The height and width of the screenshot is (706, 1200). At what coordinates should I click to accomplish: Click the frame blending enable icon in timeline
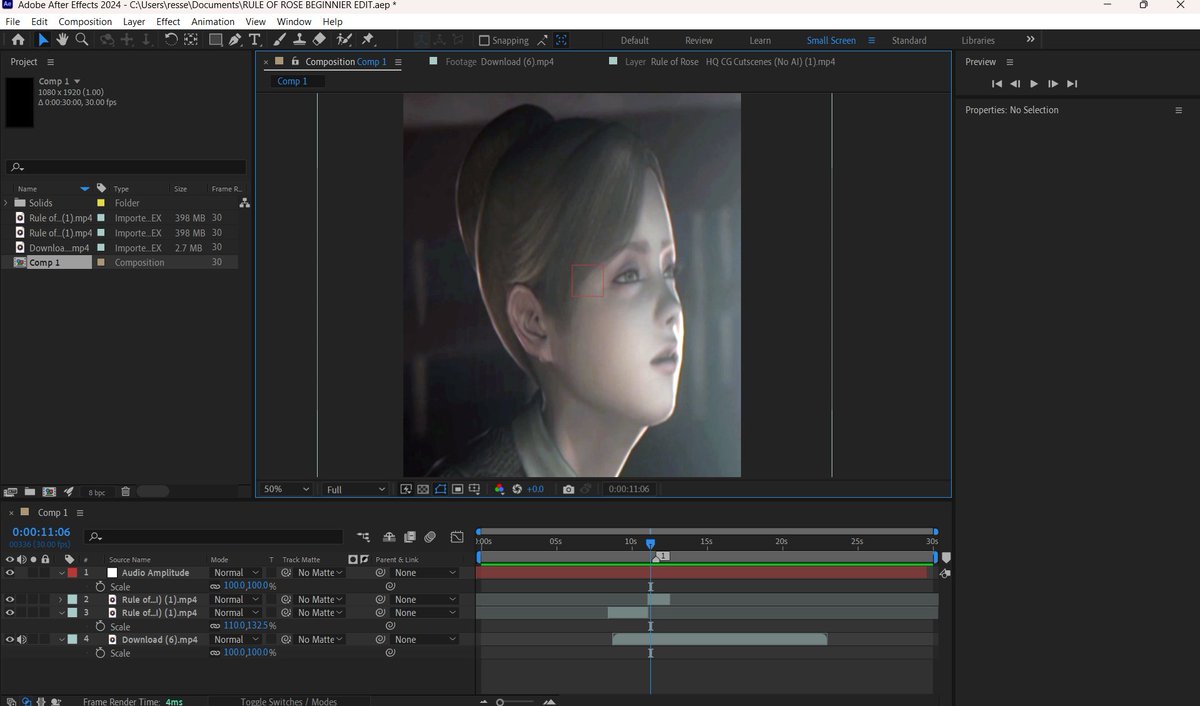click(x=409, y=537)
